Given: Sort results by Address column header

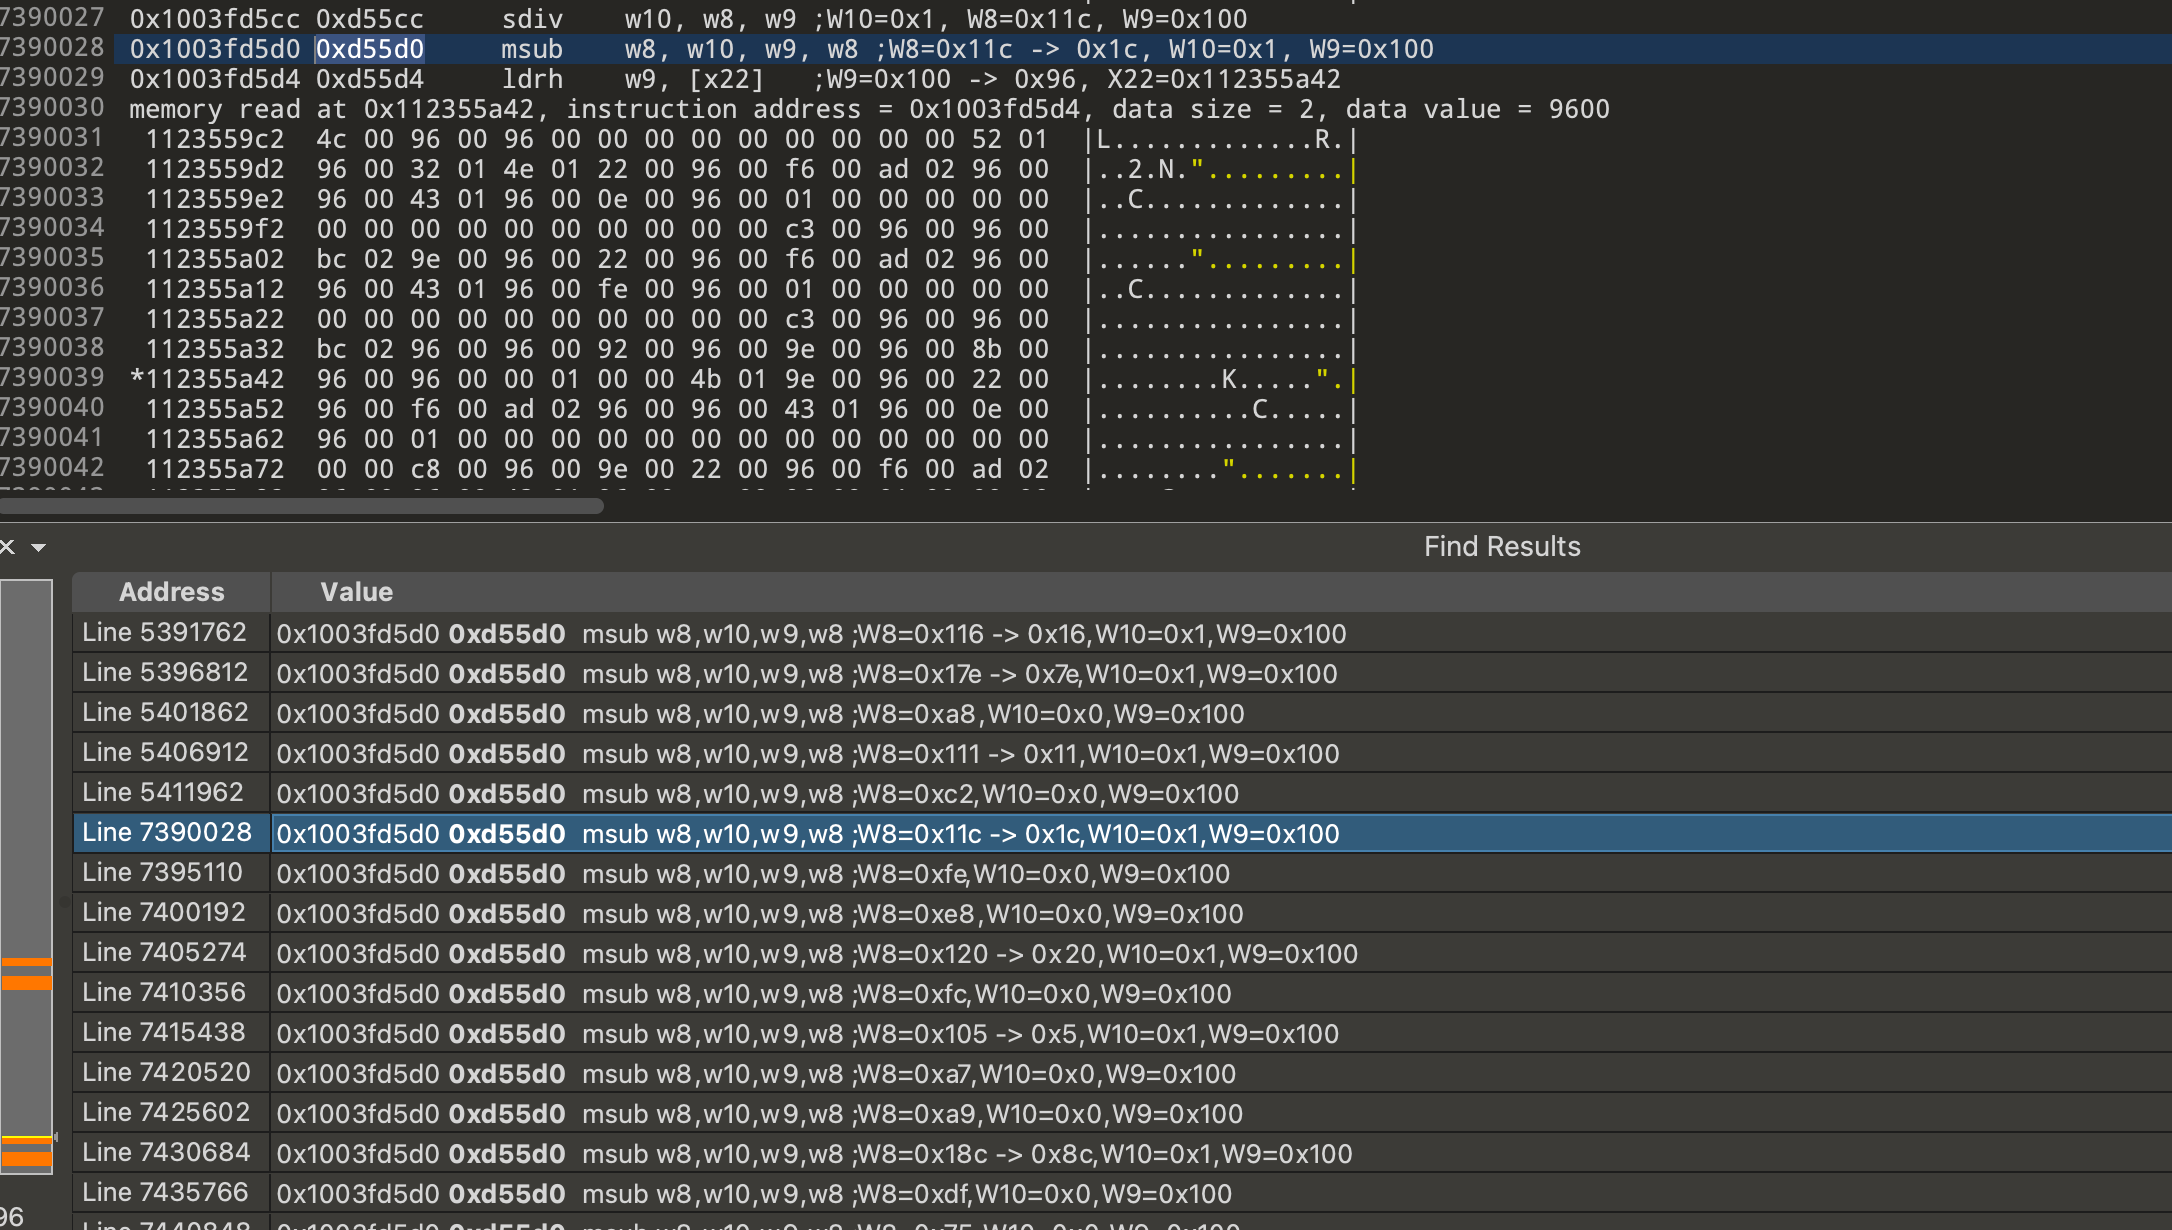Looking at the screenshot, I should click(171, 592).
